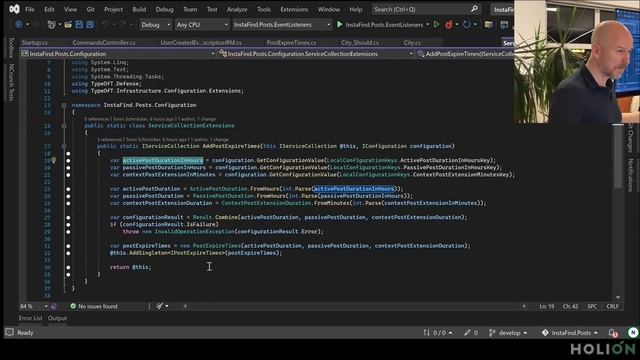Open the Analyze menu
This screenshot has width=640, height=360.
tap(237, 9)
